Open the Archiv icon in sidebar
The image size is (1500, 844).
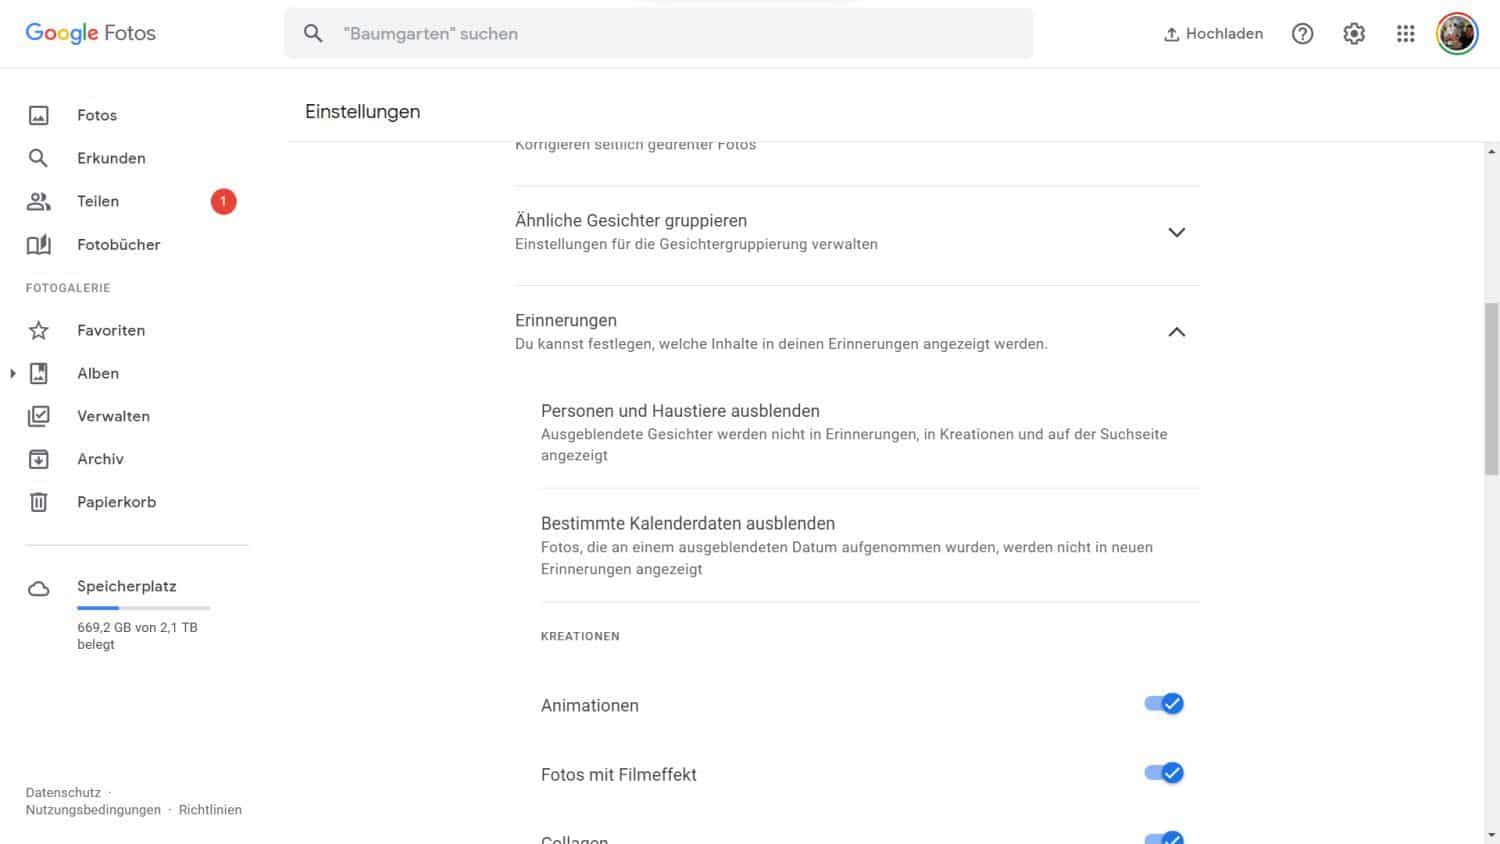click(x=39, y=459)
